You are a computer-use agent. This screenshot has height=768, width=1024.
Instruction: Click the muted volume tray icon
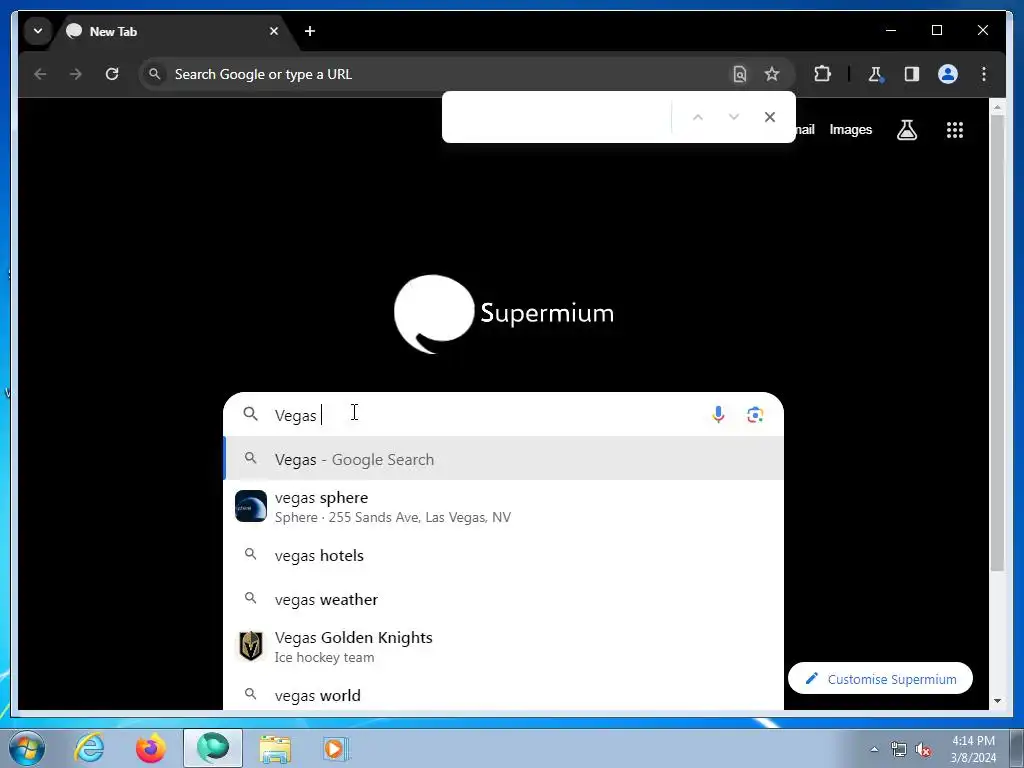[923, 749]
